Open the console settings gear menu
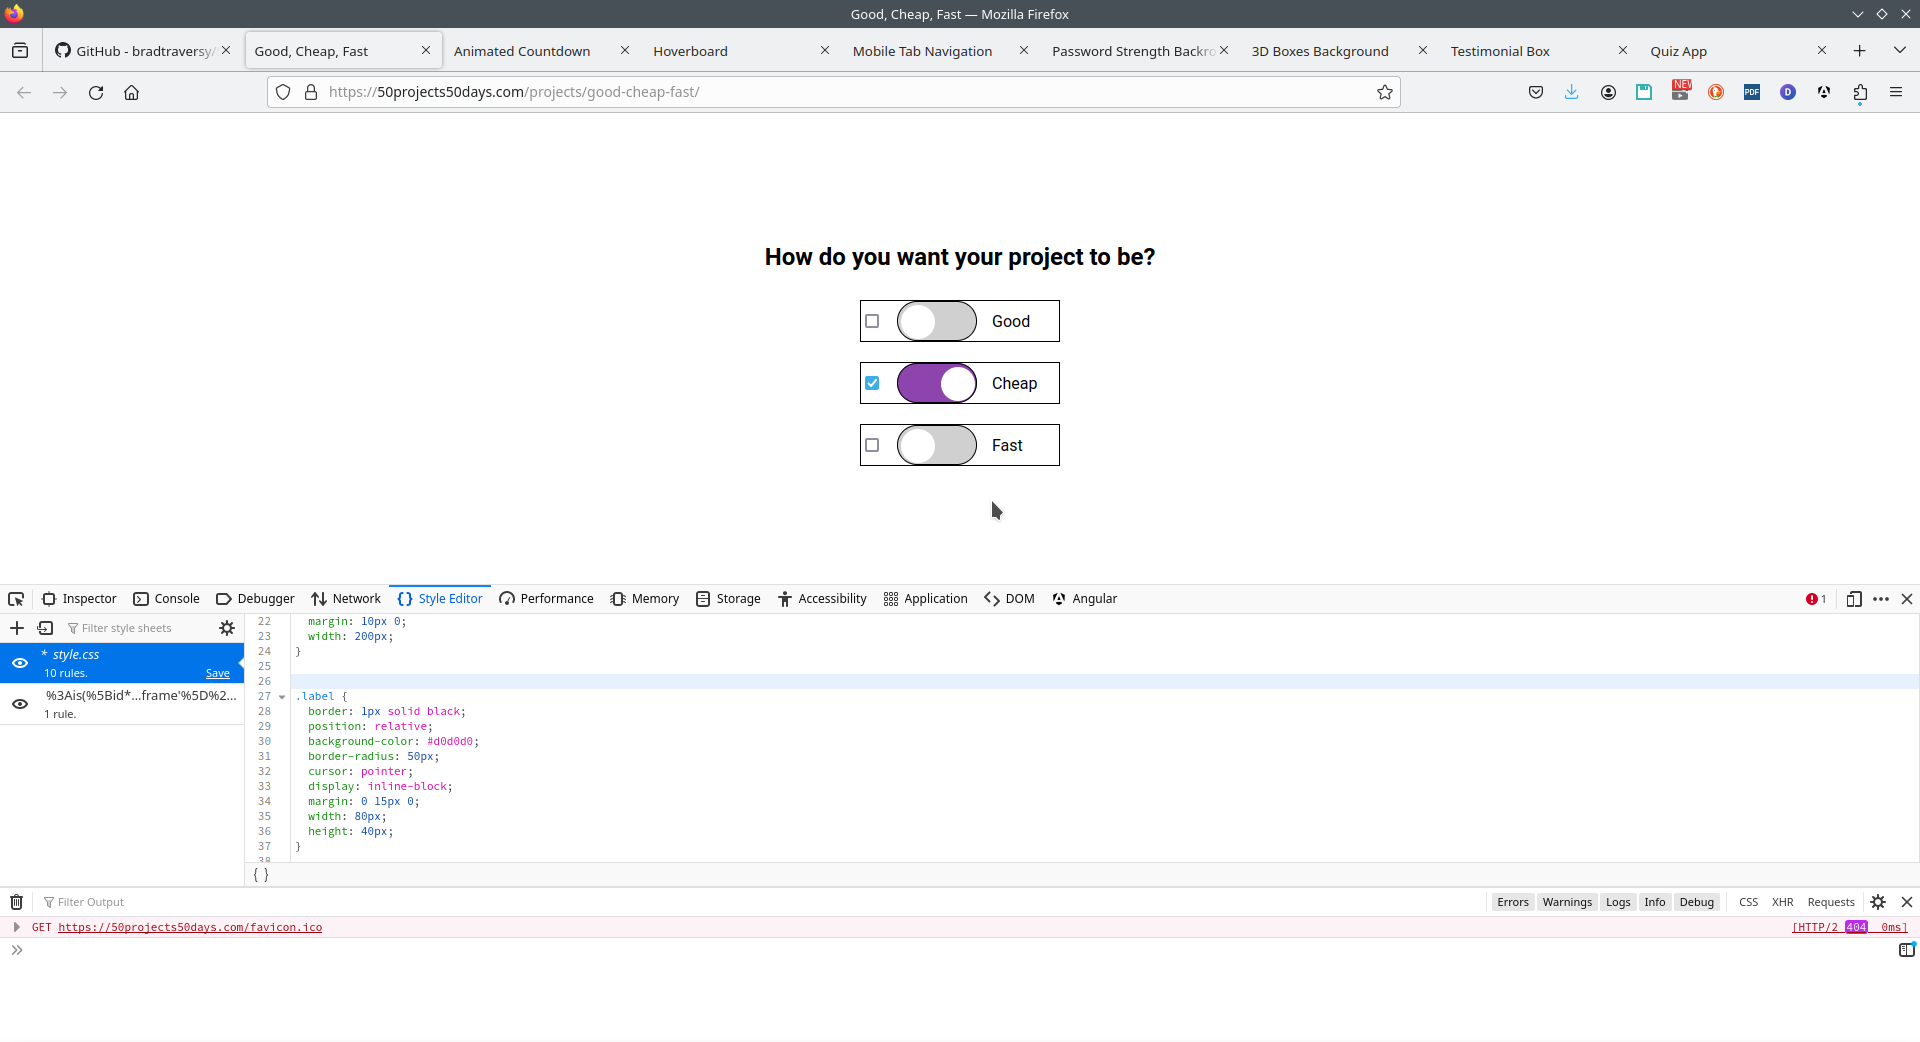Image resolution: width=1920 pixels, height=1042 pixels. 1878,902
